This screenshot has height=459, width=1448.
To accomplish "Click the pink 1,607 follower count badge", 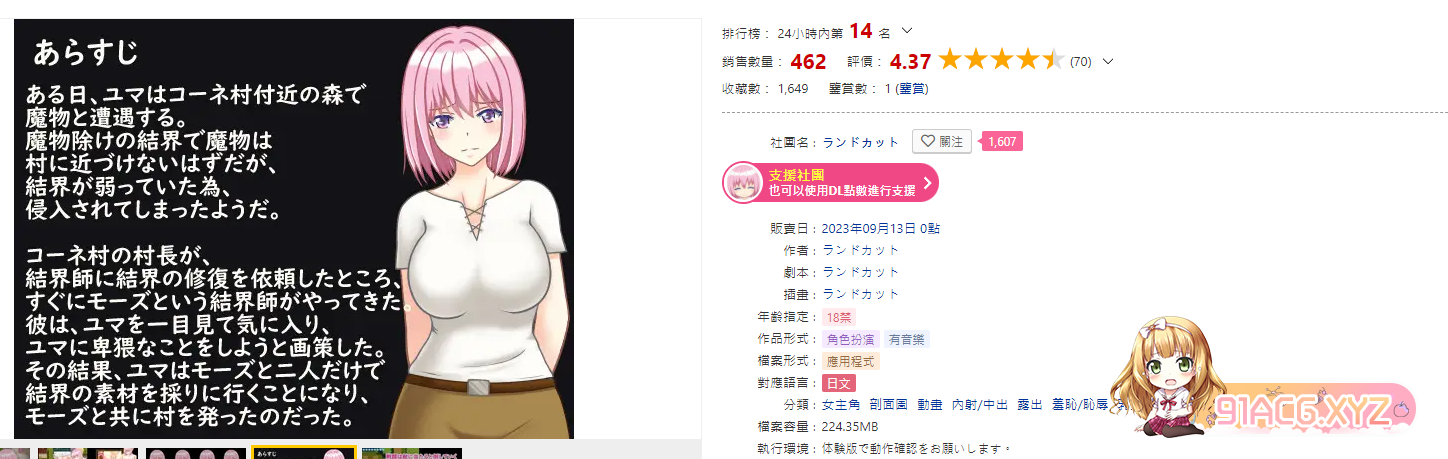I will 1001,142.
